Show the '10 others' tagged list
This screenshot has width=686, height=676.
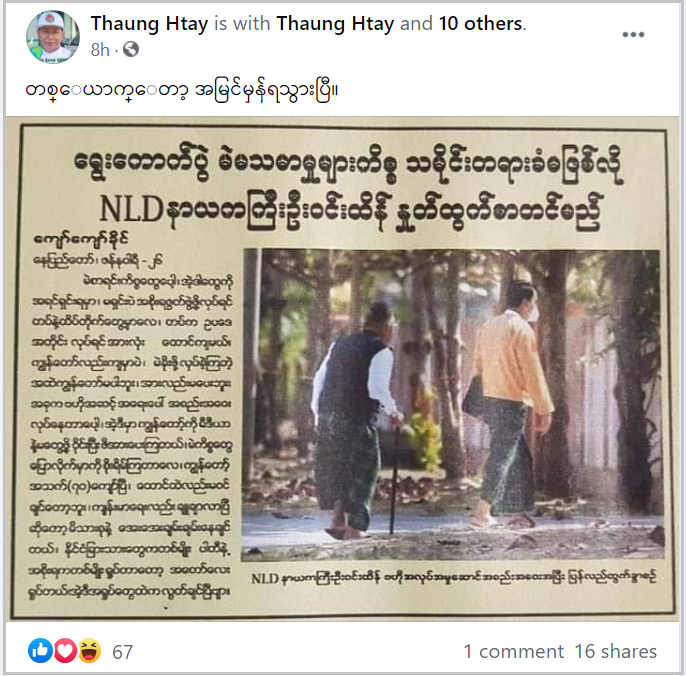tap(481, 24)
